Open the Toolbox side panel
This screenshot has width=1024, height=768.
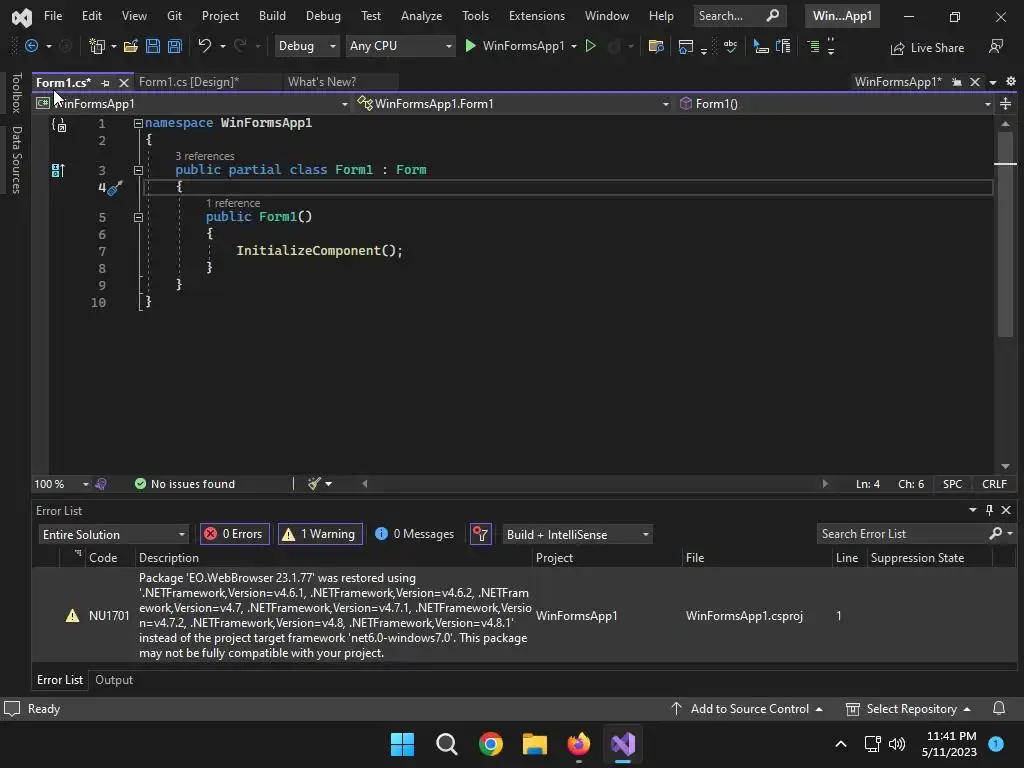[x=17, y=93]
